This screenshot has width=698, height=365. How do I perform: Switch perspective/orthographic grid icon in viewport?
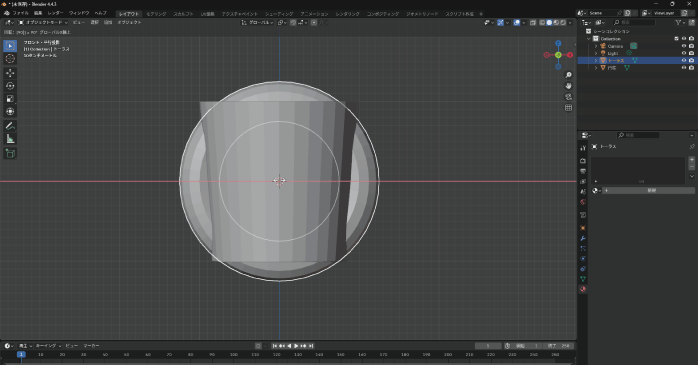coord(568,108)
